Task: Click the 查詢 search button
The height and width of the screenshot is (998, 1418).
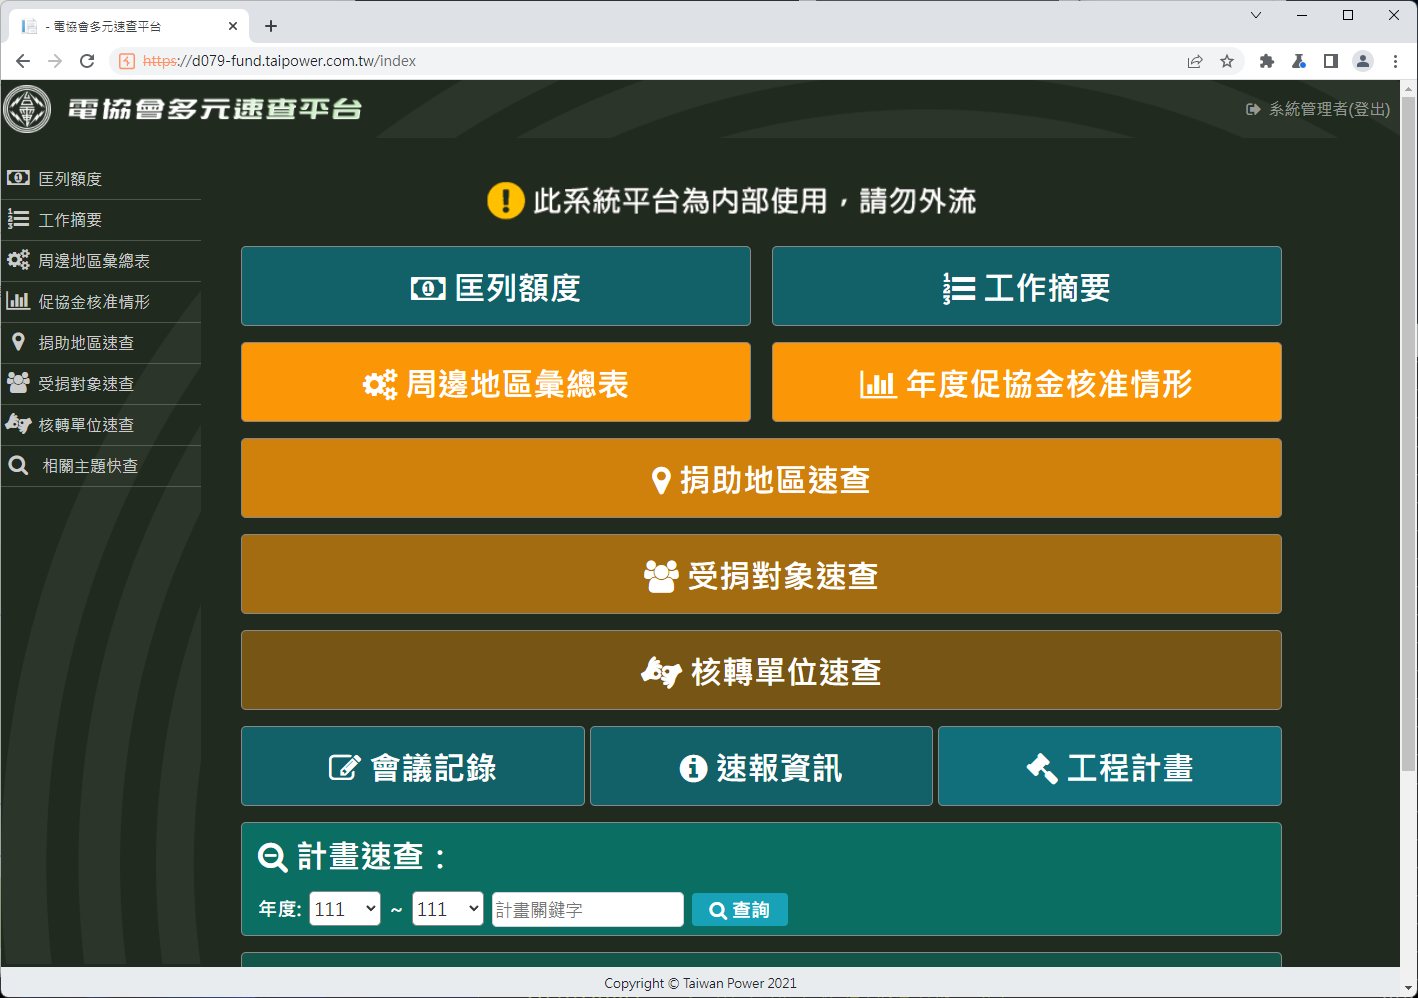Action: point(740,910)
